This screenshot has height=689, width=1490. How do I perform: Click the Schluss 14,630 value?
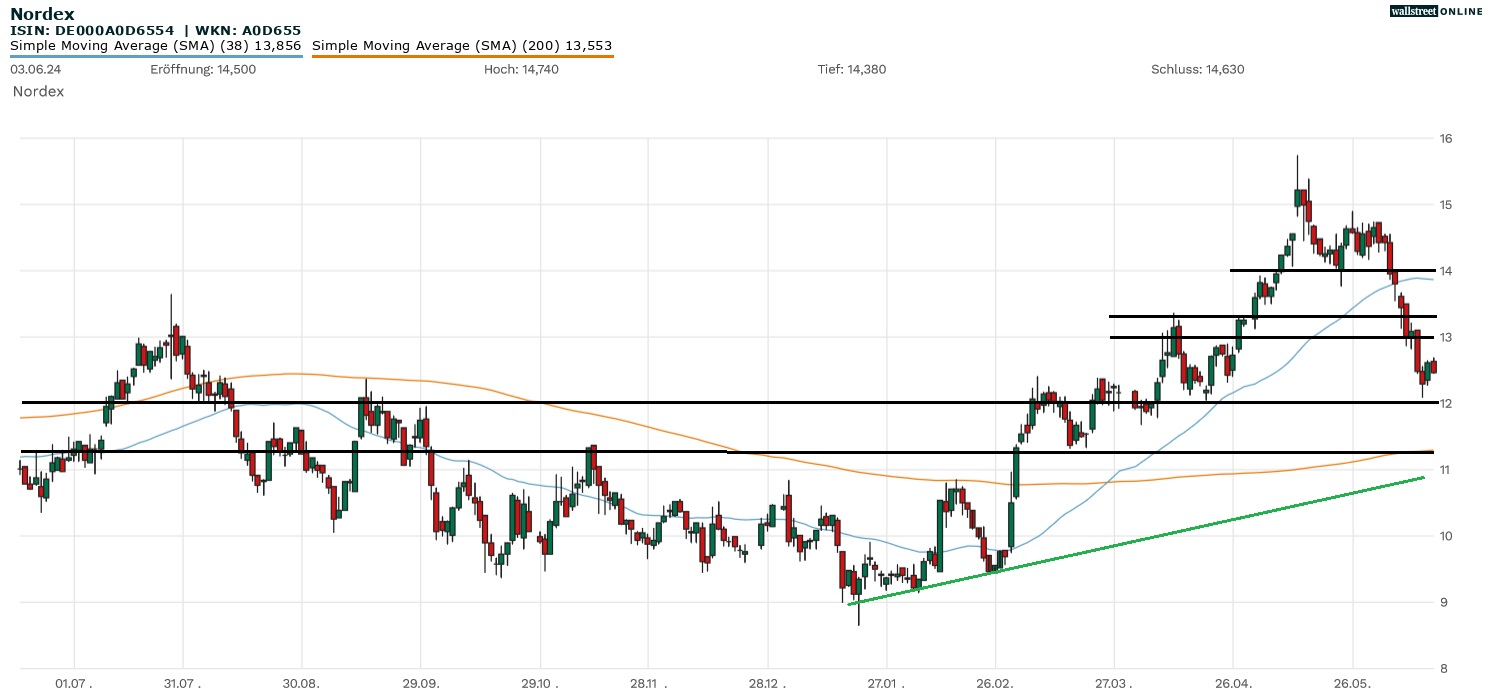[x=1197, y=69]
